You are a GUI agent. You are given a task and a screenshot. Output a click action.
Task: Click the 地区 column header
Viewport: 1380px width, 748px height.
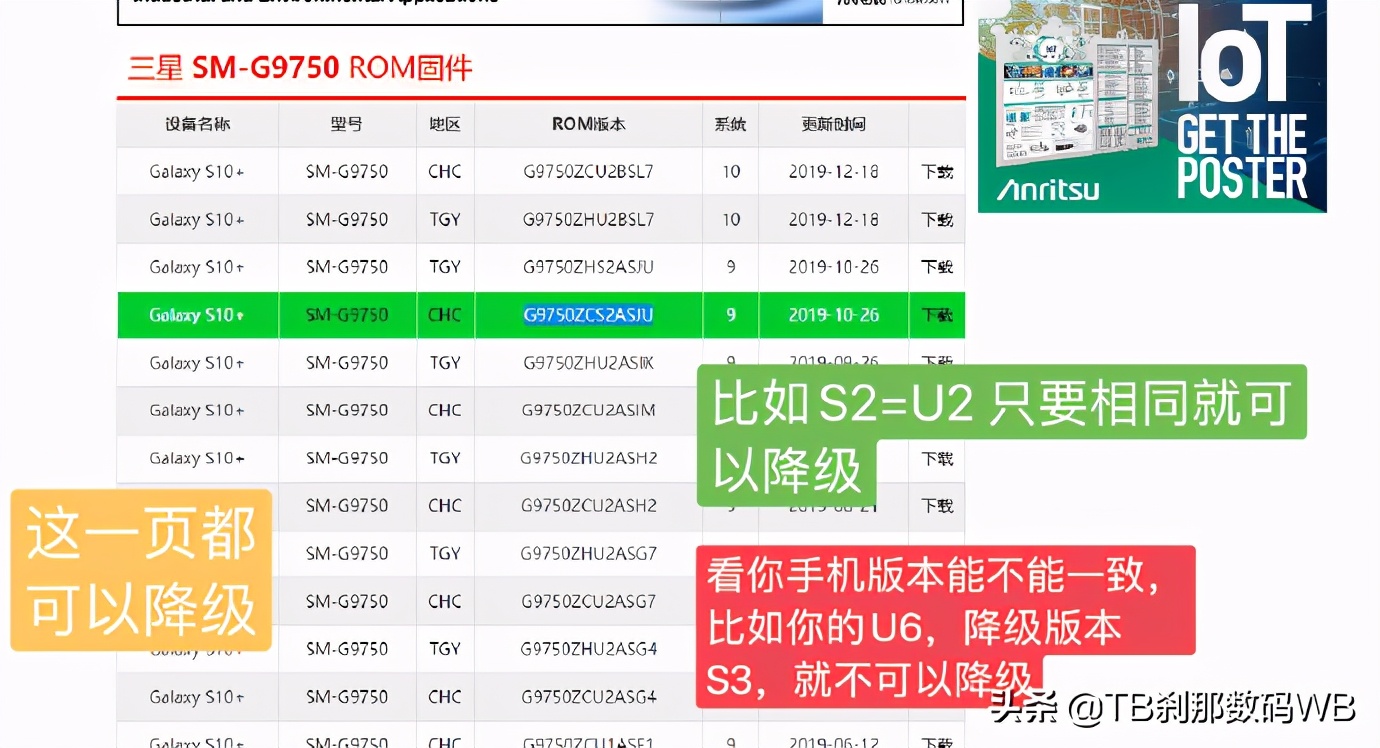445,124
